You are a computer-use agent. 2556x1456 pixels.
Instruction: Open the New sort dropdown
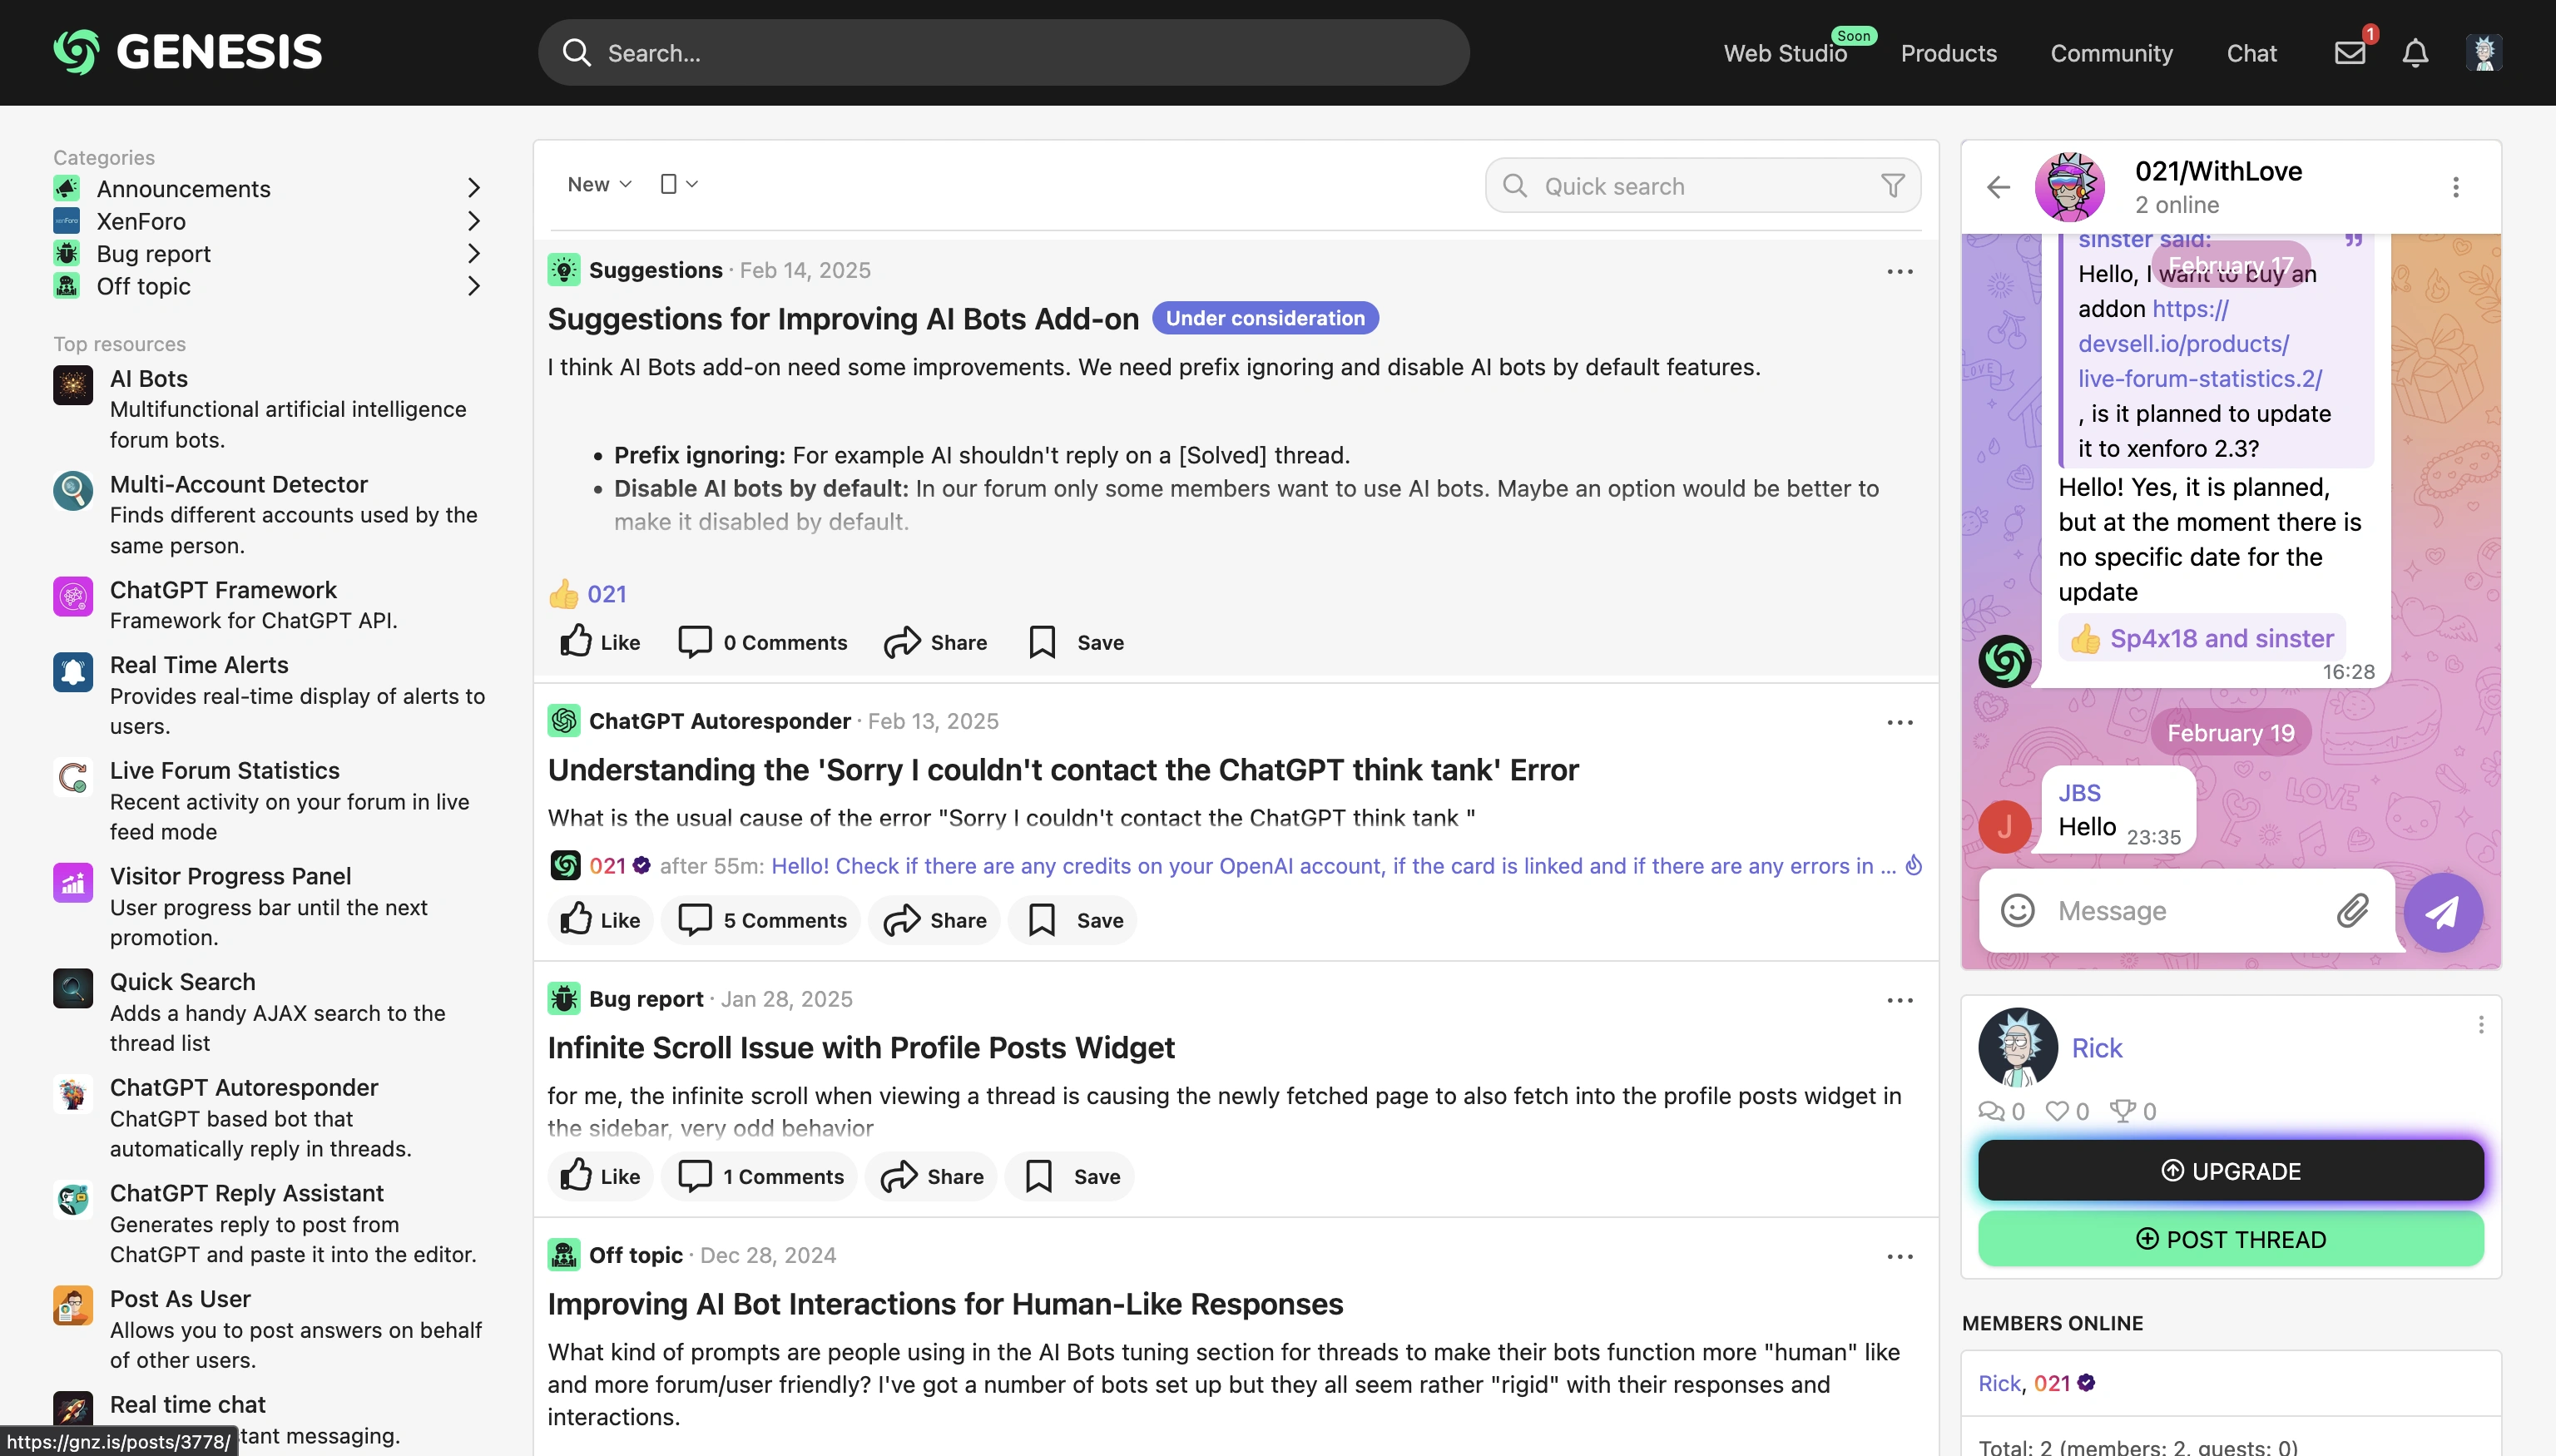(x=599, y=184)
